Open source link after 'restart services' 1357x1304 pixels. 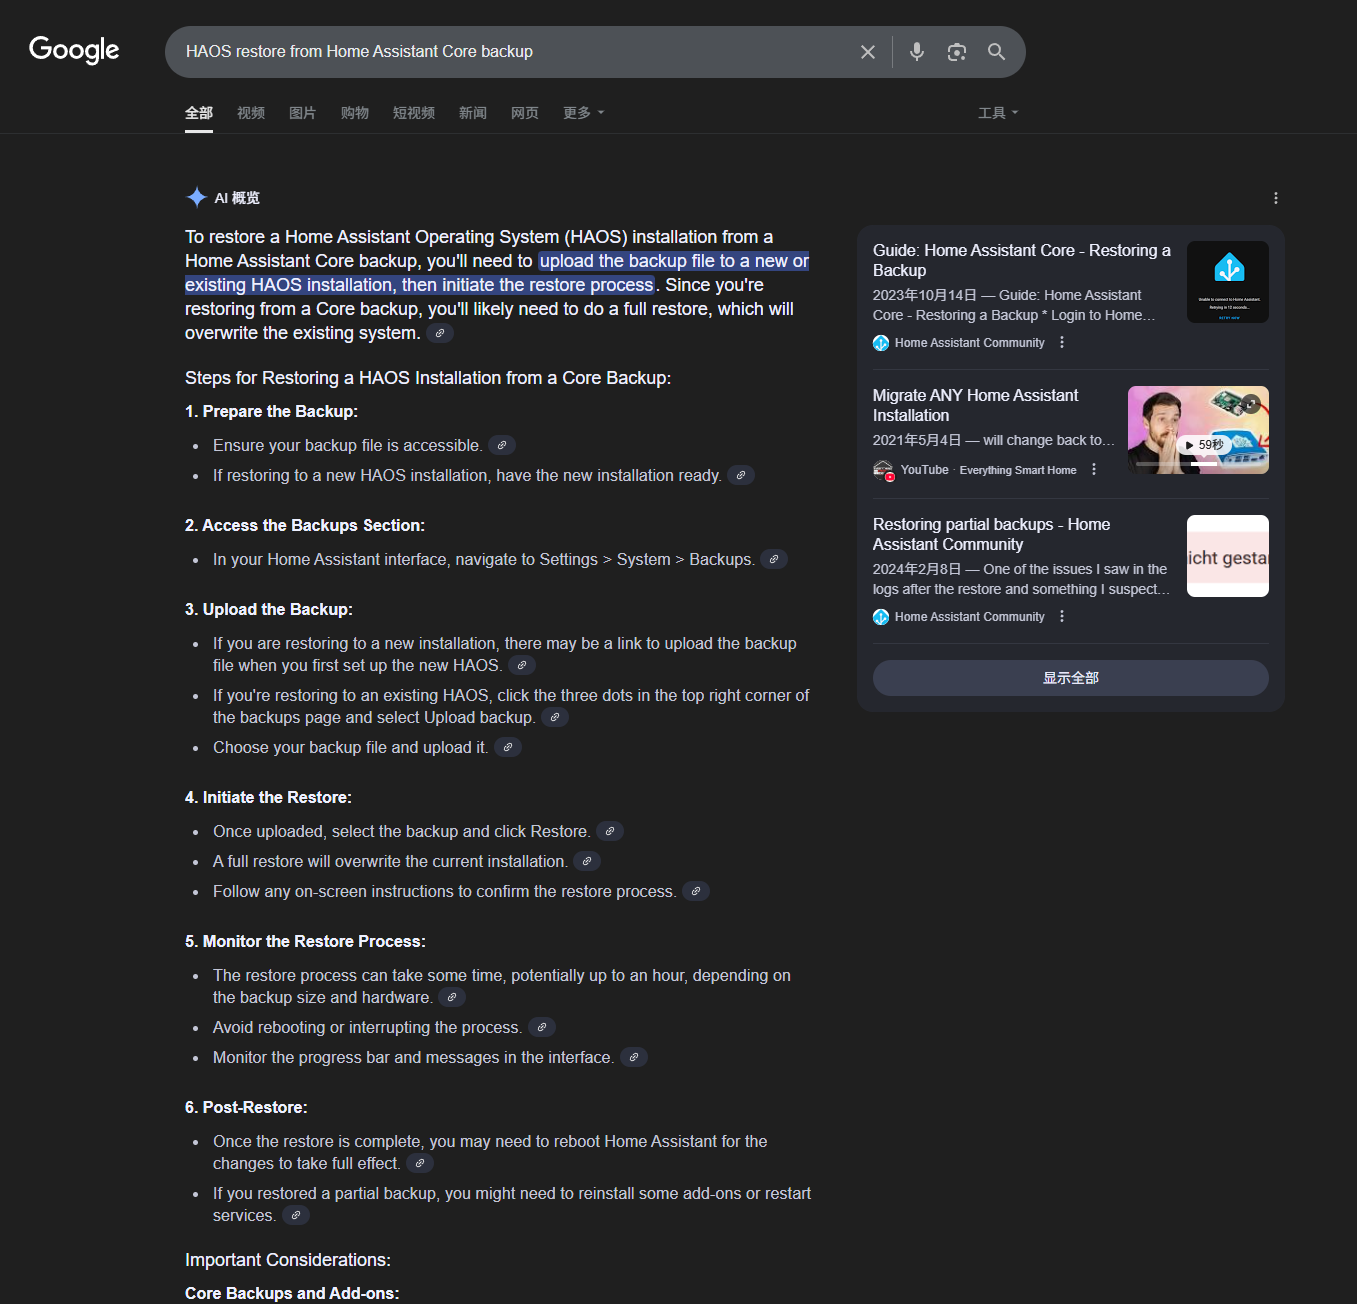pyautogui.click(x=296, y=1215)
